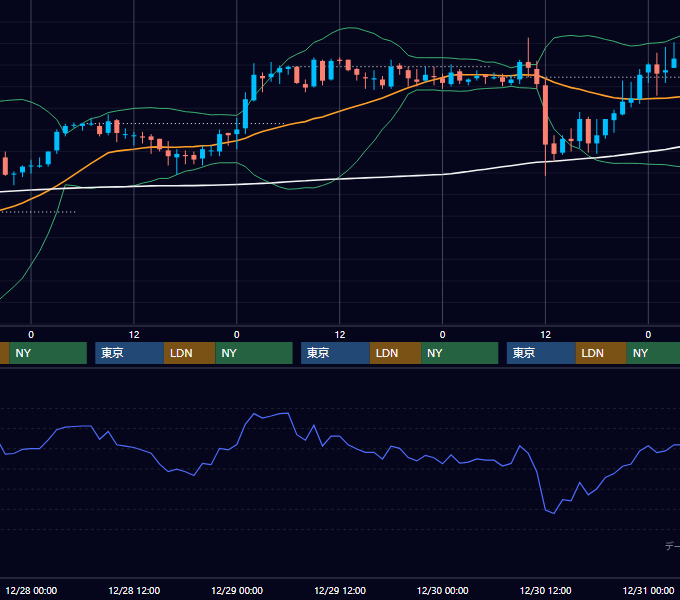
Task: Select the 東京 session block on 12/30
Action: pyautogui.click(x=541, y=353)
